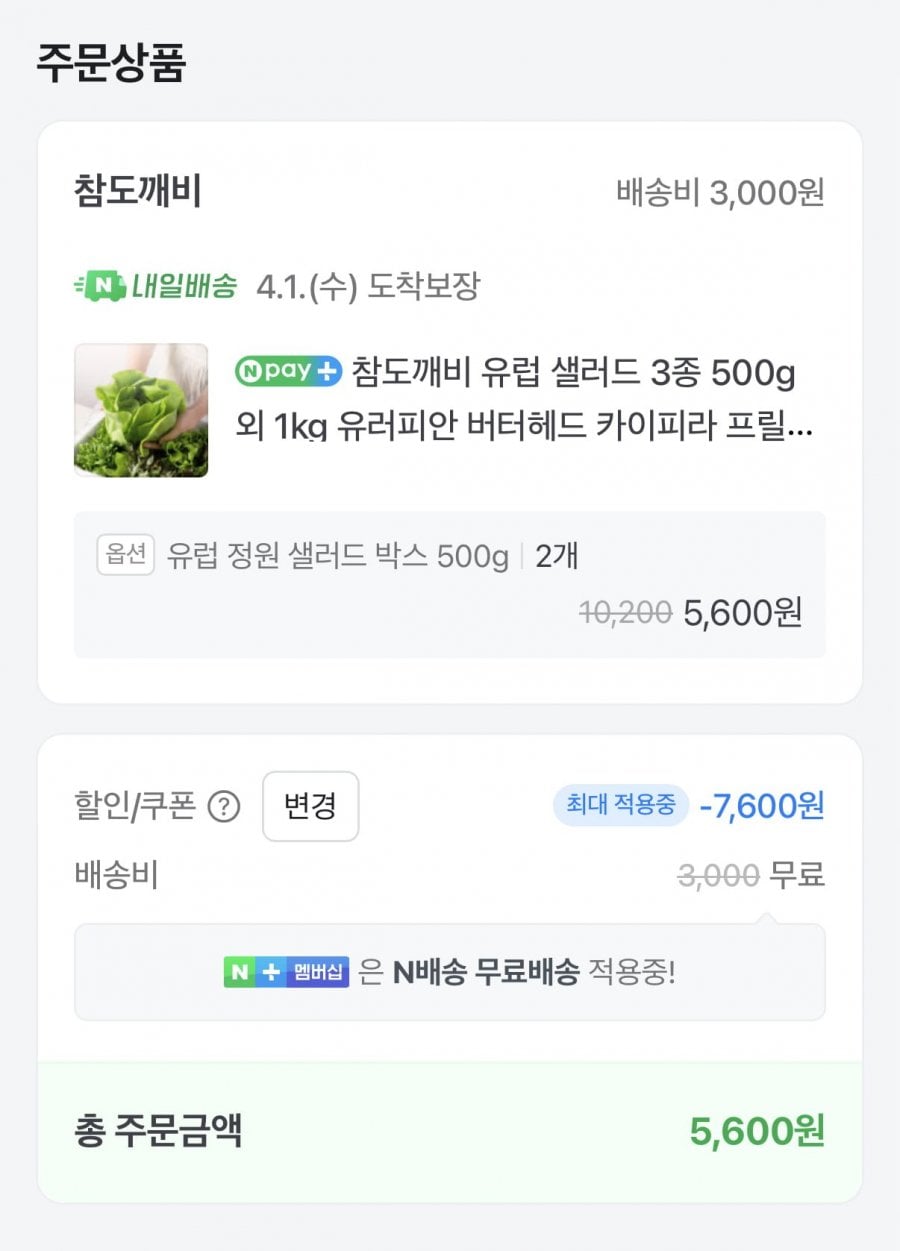This screenshot has height=1251, width=900.
Task: Tap the 배송비 3,000원 text by store name
Action: point(720,193)
